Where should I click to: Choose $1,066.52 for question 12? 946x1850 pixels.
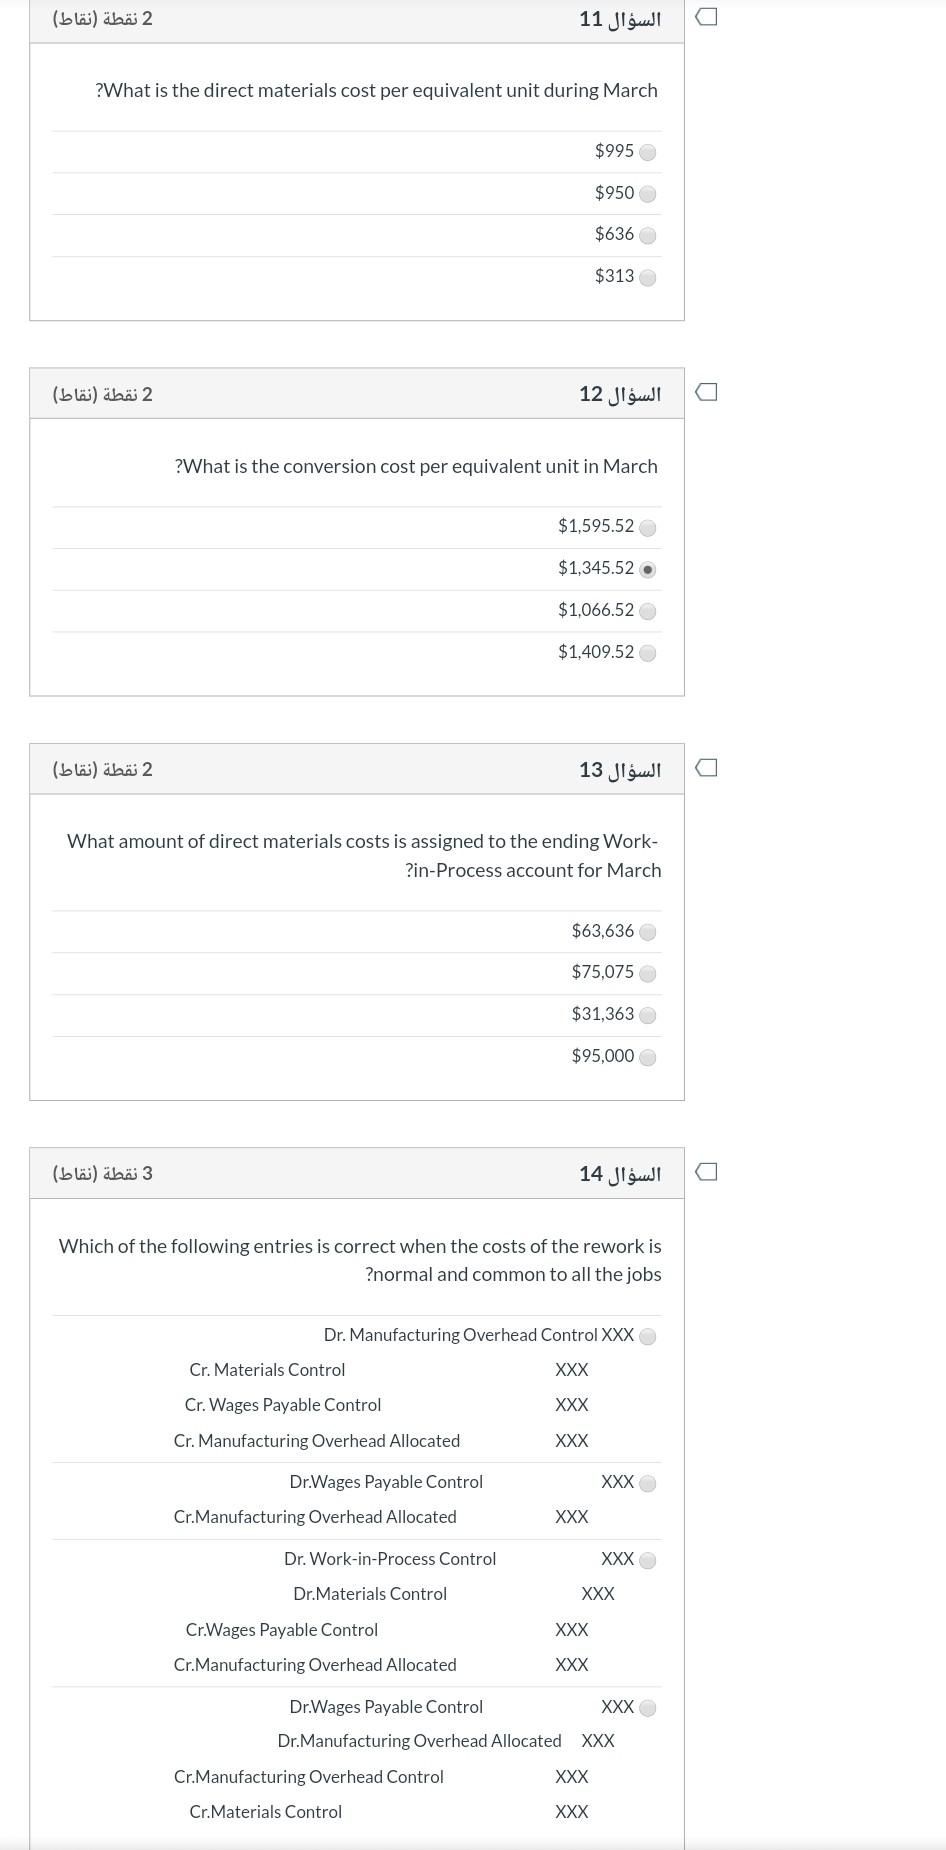click(649, 611)
